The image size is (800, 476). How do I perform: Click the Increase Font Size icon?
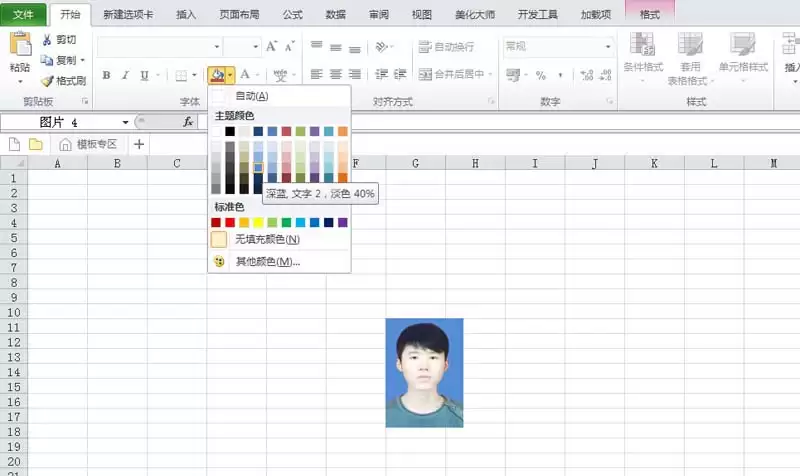coord(271,47)
